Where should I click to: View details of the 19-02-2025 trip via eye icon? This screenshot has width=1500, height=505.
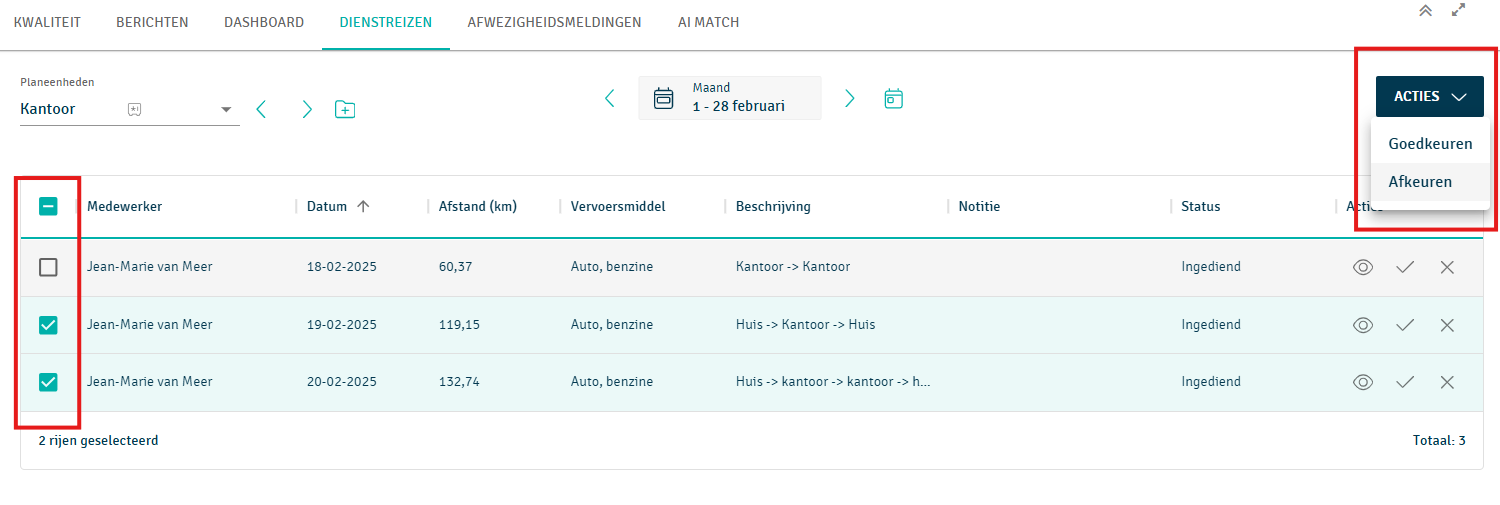(1362, 325)
